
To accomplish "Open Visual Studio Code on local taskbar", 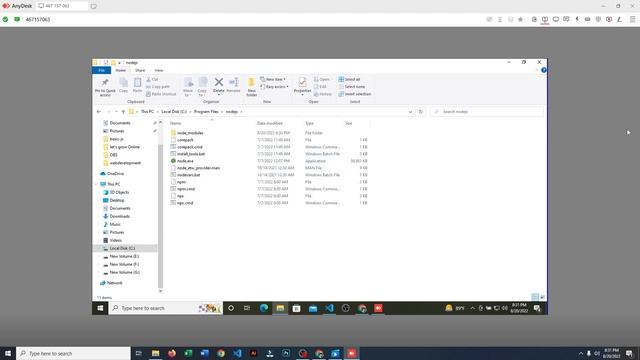I will [x=237, y=353].
